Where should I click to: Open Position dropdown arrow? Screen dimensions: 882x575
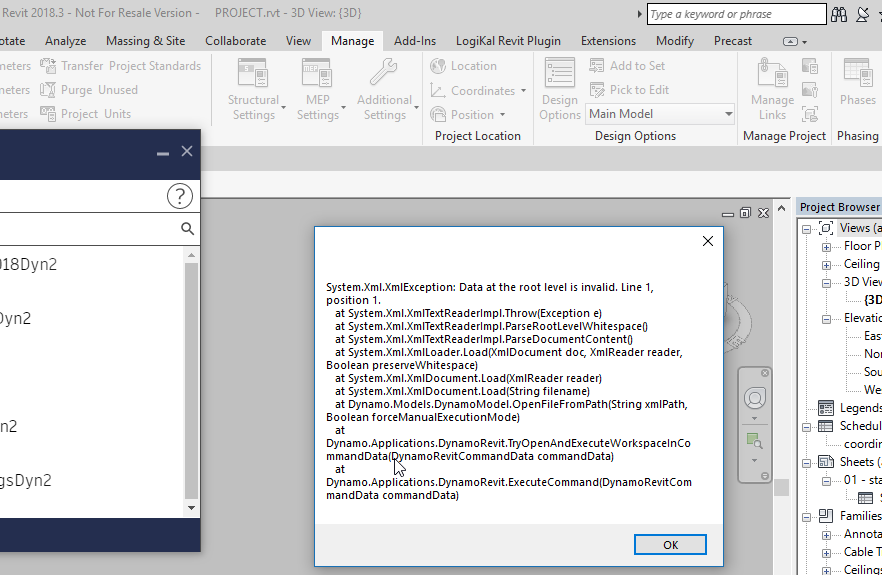[x=502, y=115]
